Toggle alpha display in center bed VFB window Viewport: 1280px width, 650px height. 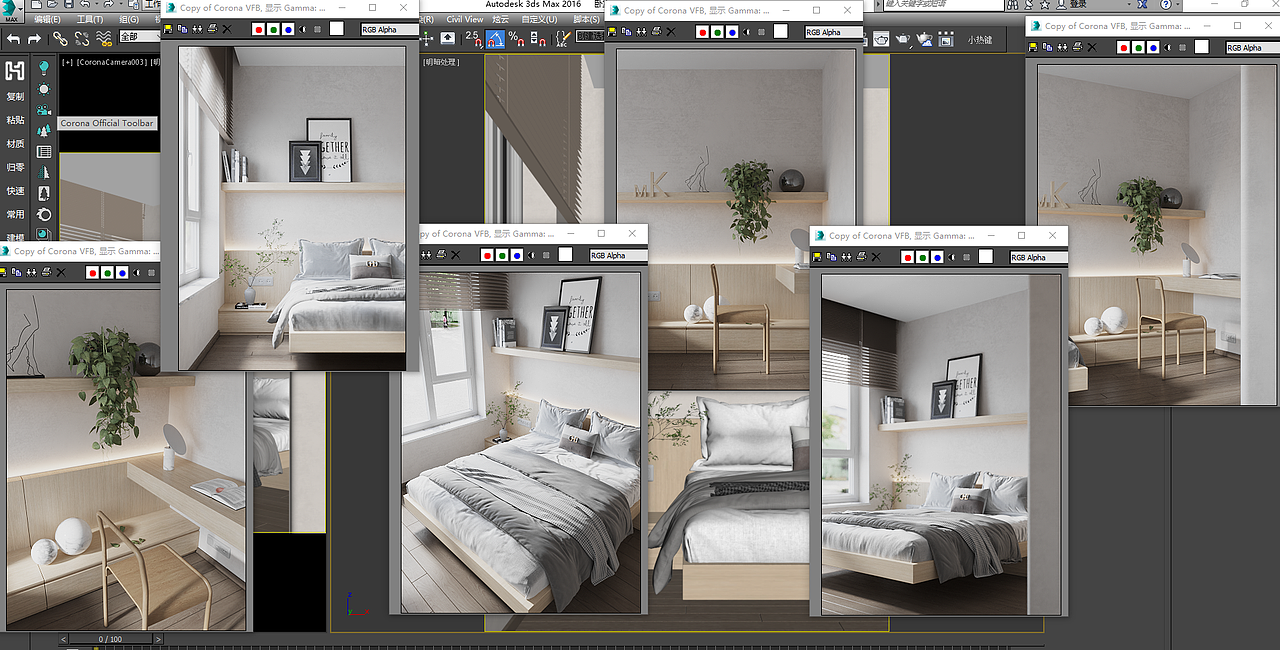532,255
